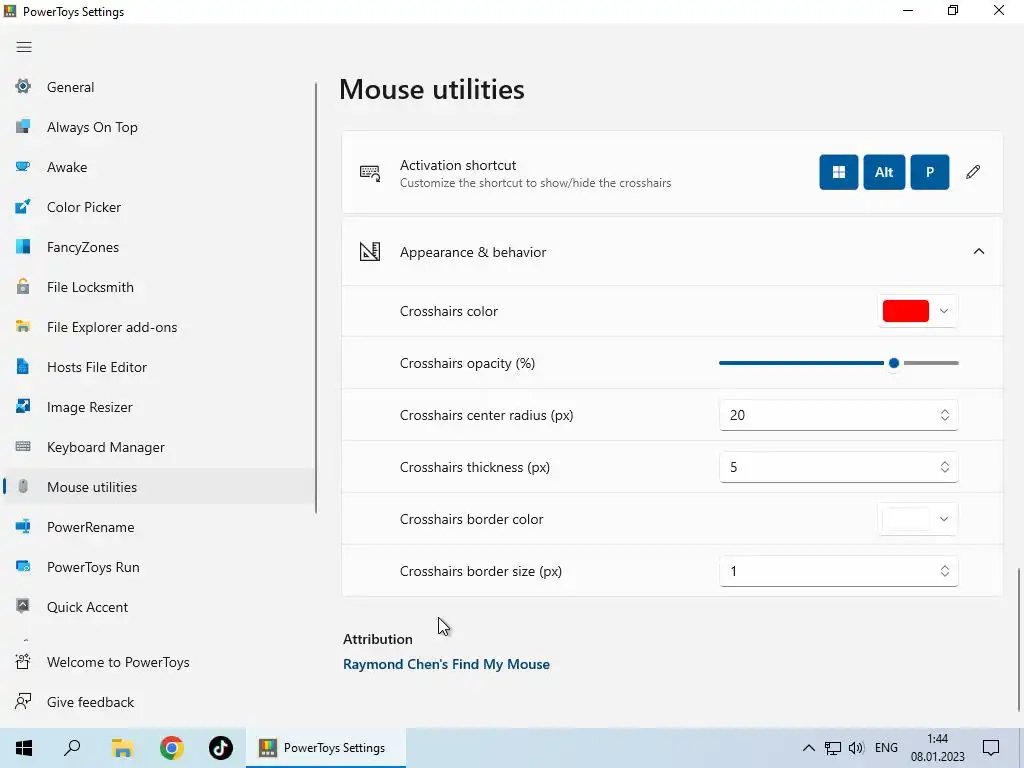Click the Crosshairs thickness input field
Screen dimensions: 1024x768
(x=839, y=467)
